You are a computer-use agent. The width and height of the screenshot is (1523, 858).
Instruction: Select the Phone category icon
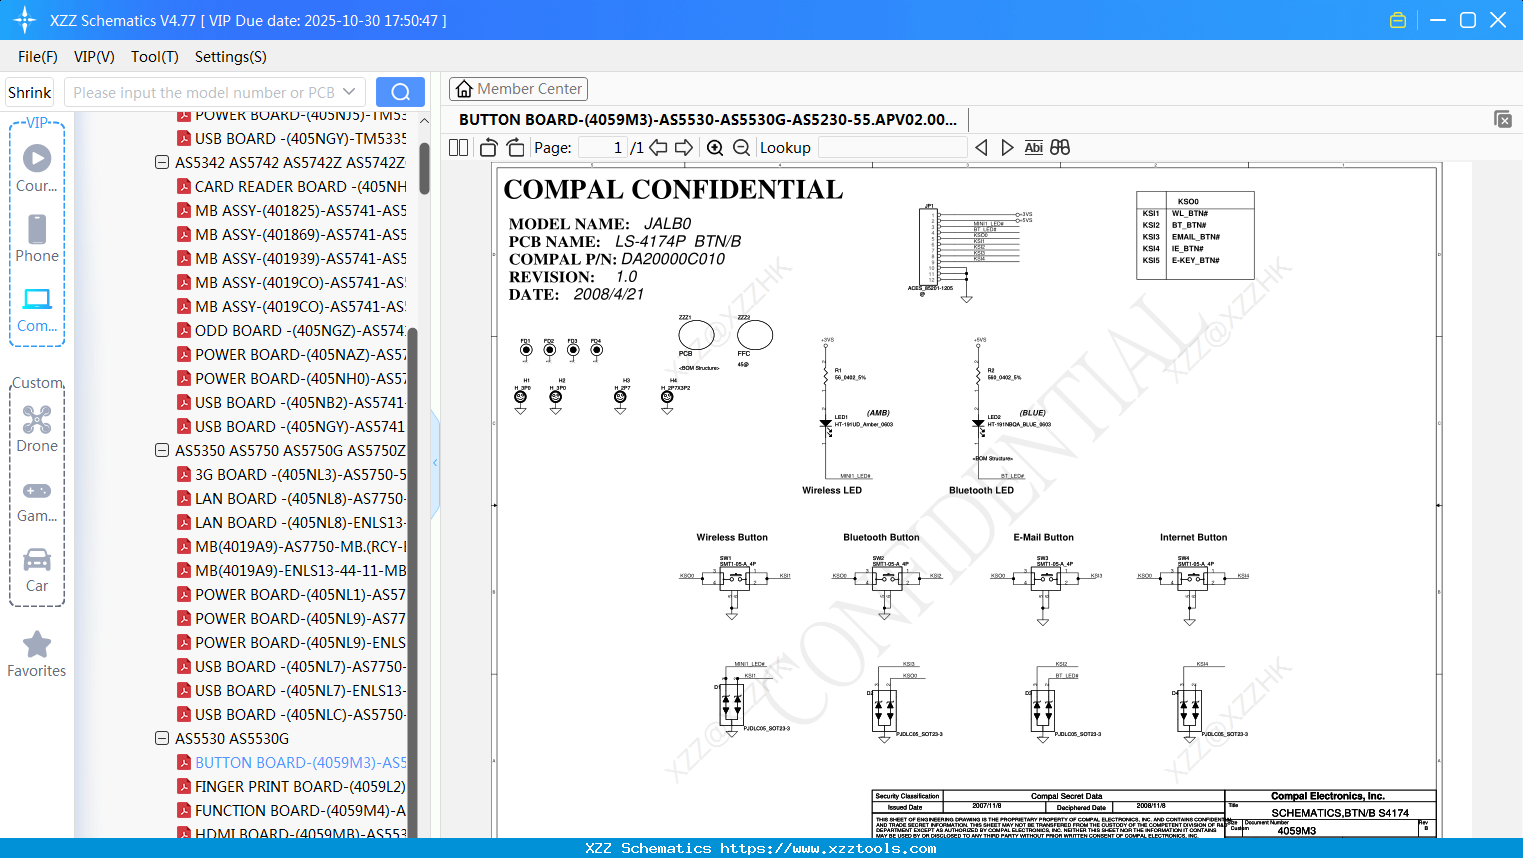point(37,238)
